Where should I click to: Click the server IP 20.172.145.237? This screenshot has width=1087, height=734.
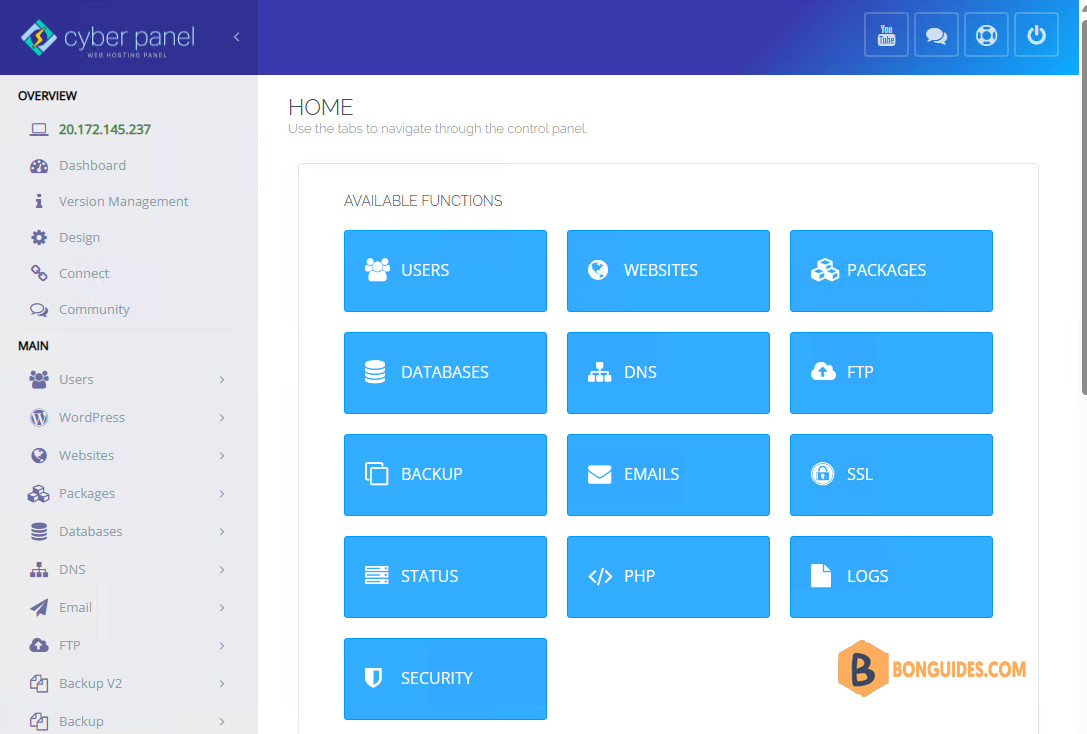(x=105, y=130)
